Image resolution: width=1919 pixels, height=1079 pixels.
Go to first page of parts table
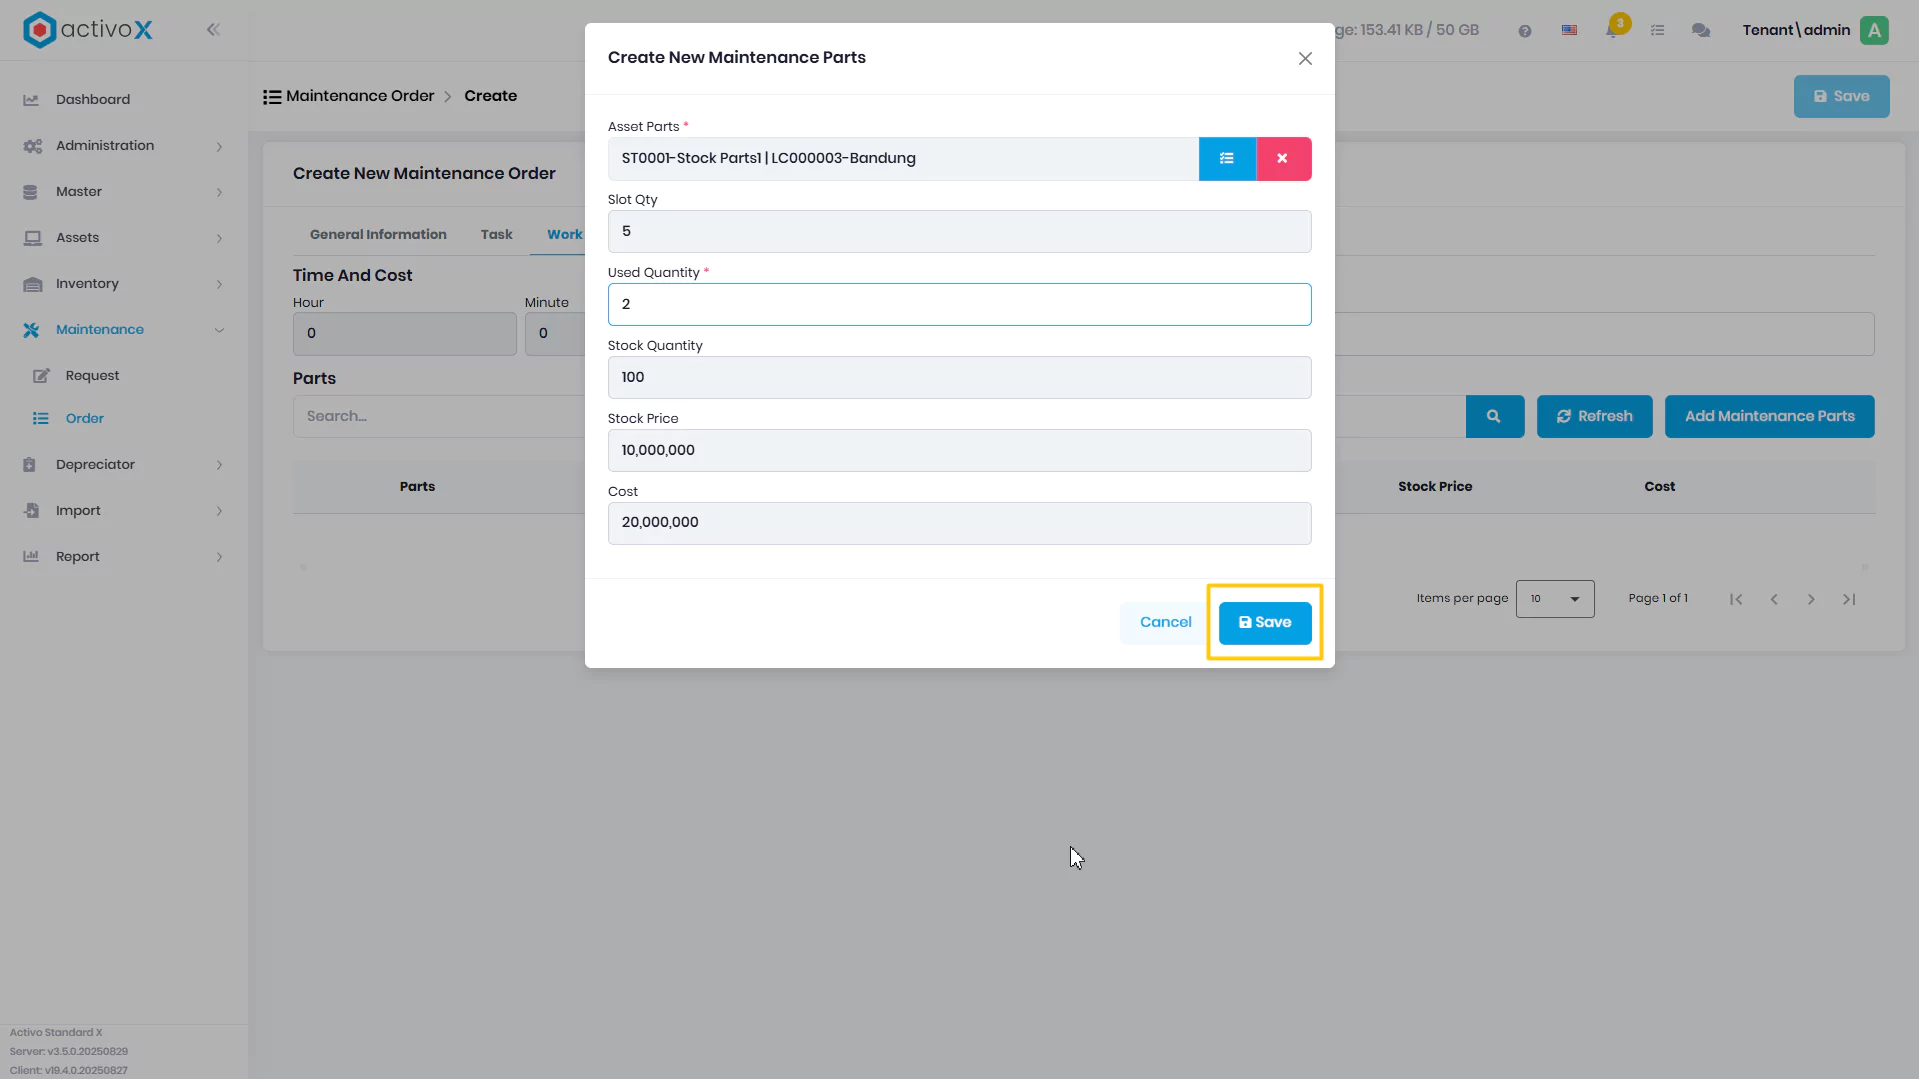(x=1736, y=599)
